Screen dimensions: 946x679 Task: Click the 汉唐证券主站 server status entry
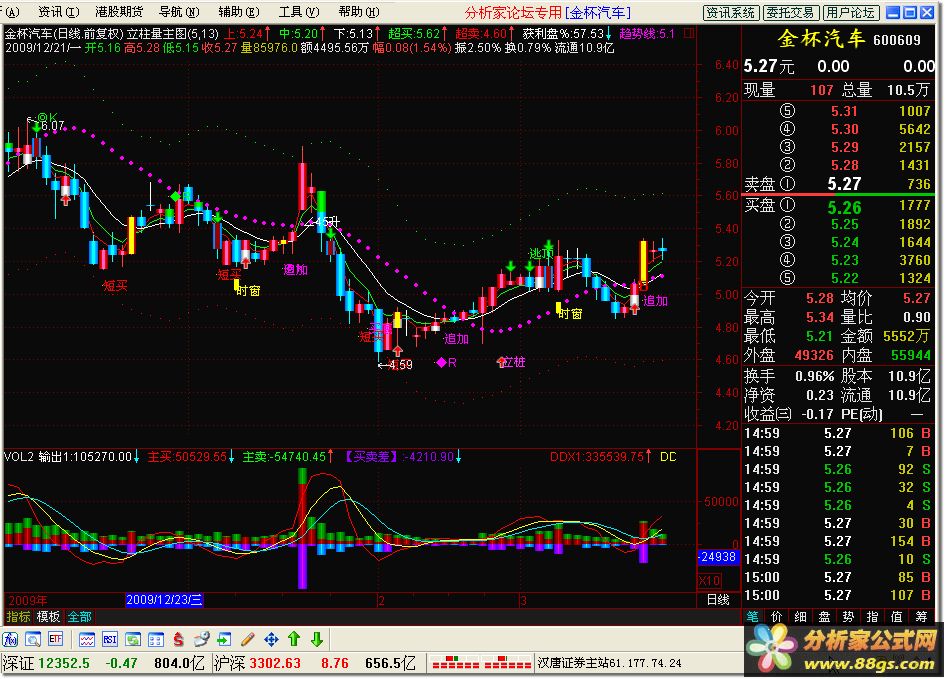[609, 663]
